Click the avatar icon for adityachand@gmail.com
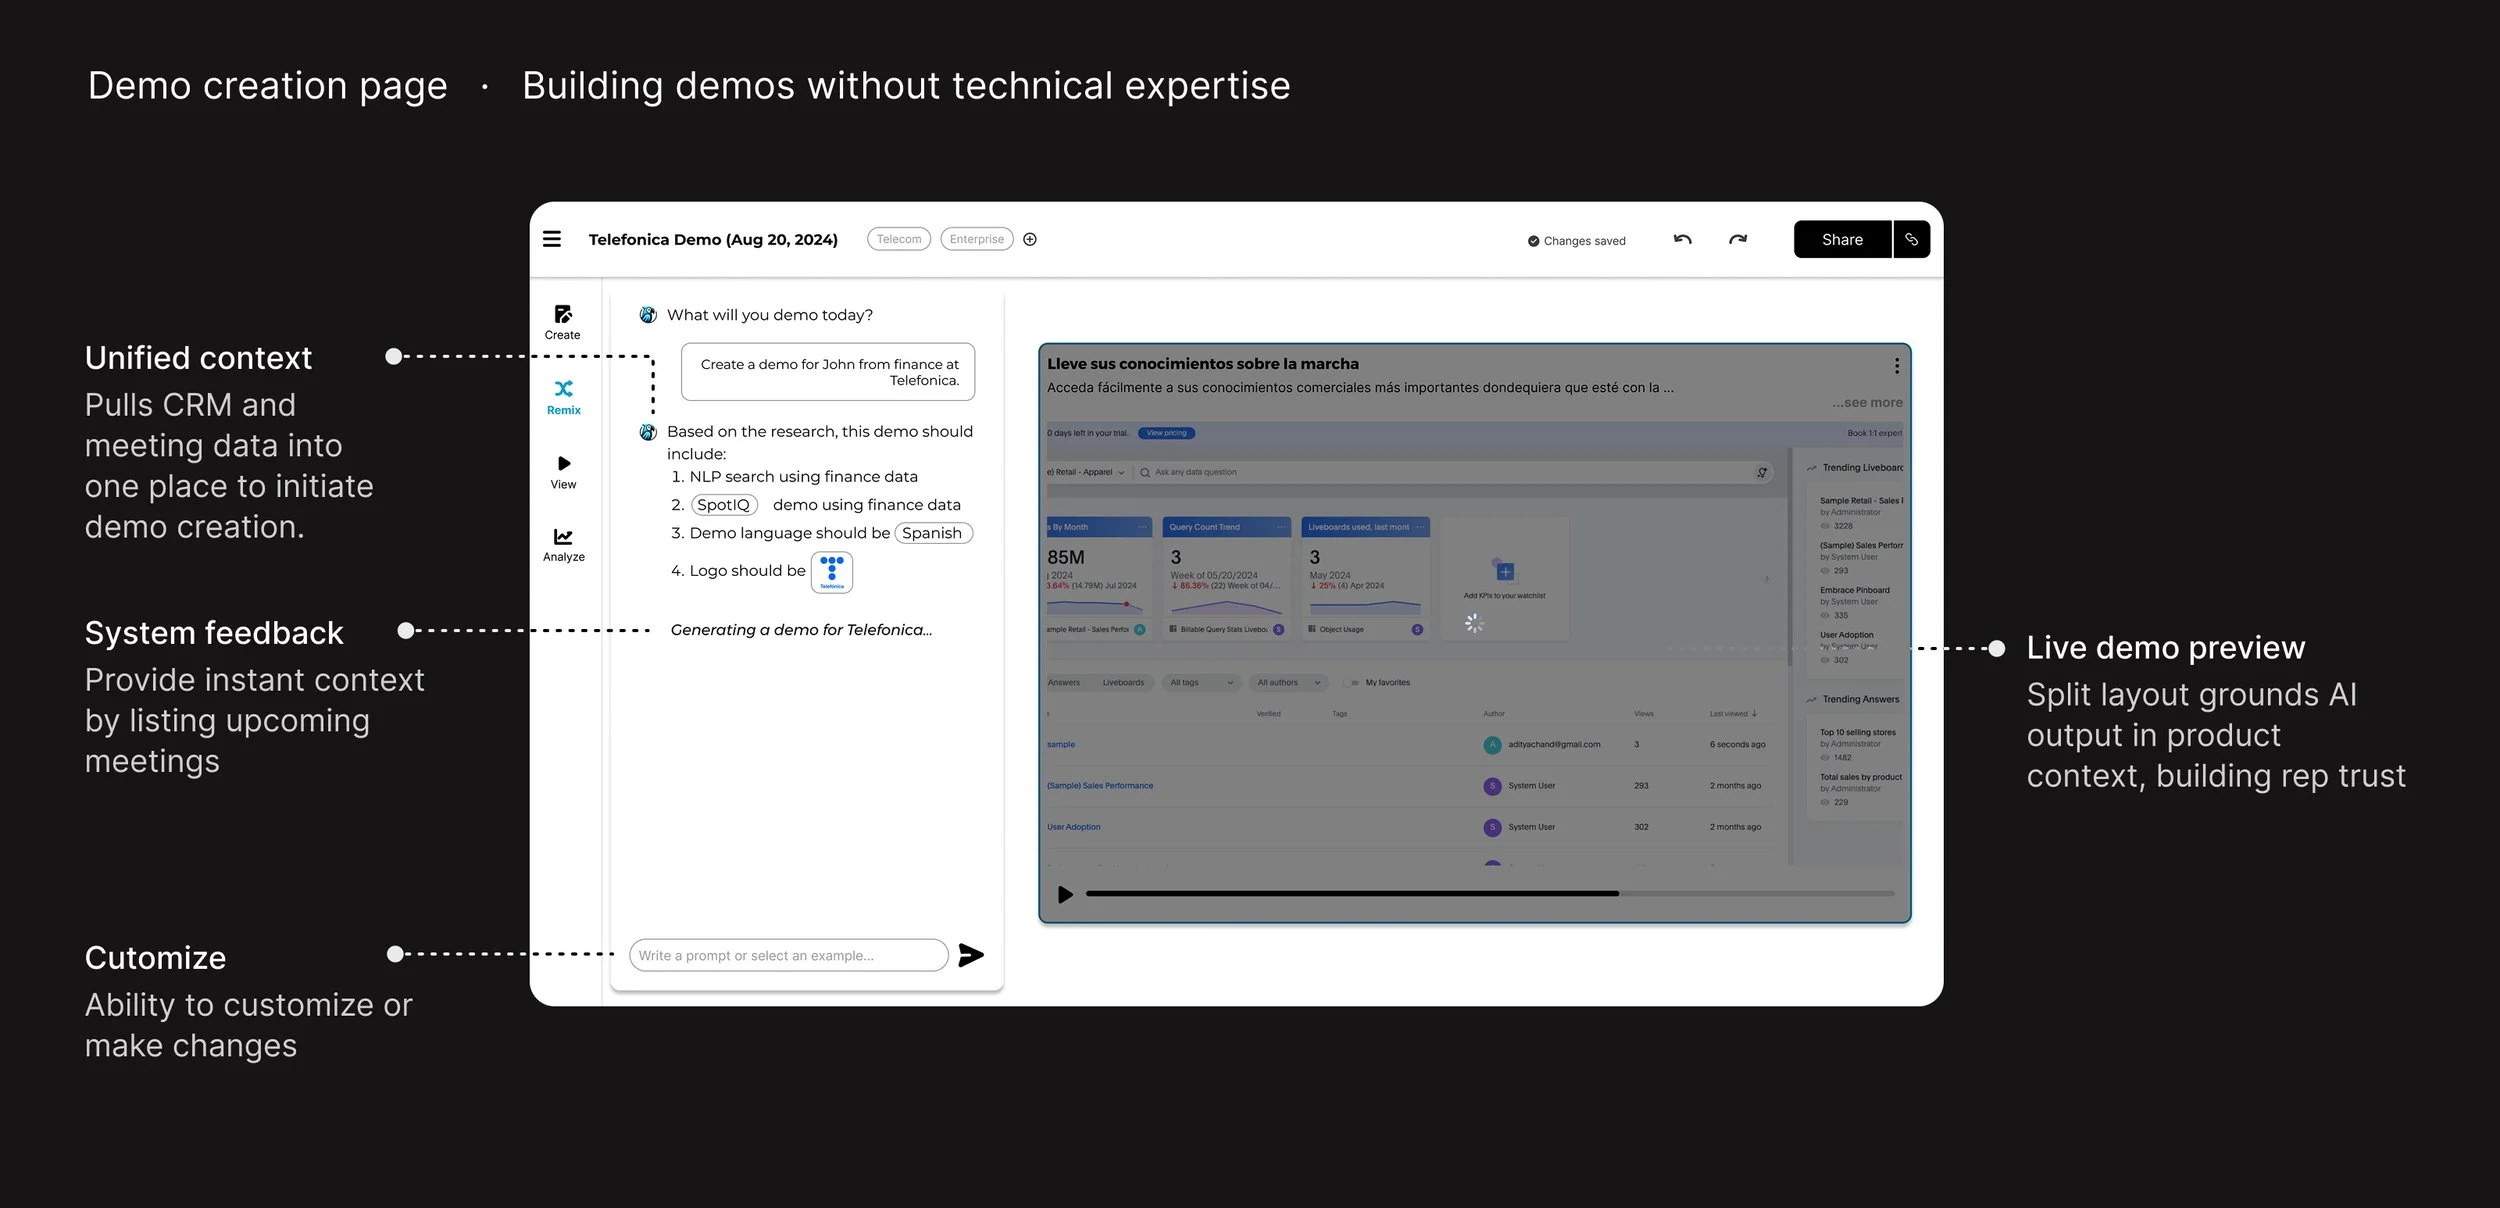 pyautogui.click(x=1492, y=745)
